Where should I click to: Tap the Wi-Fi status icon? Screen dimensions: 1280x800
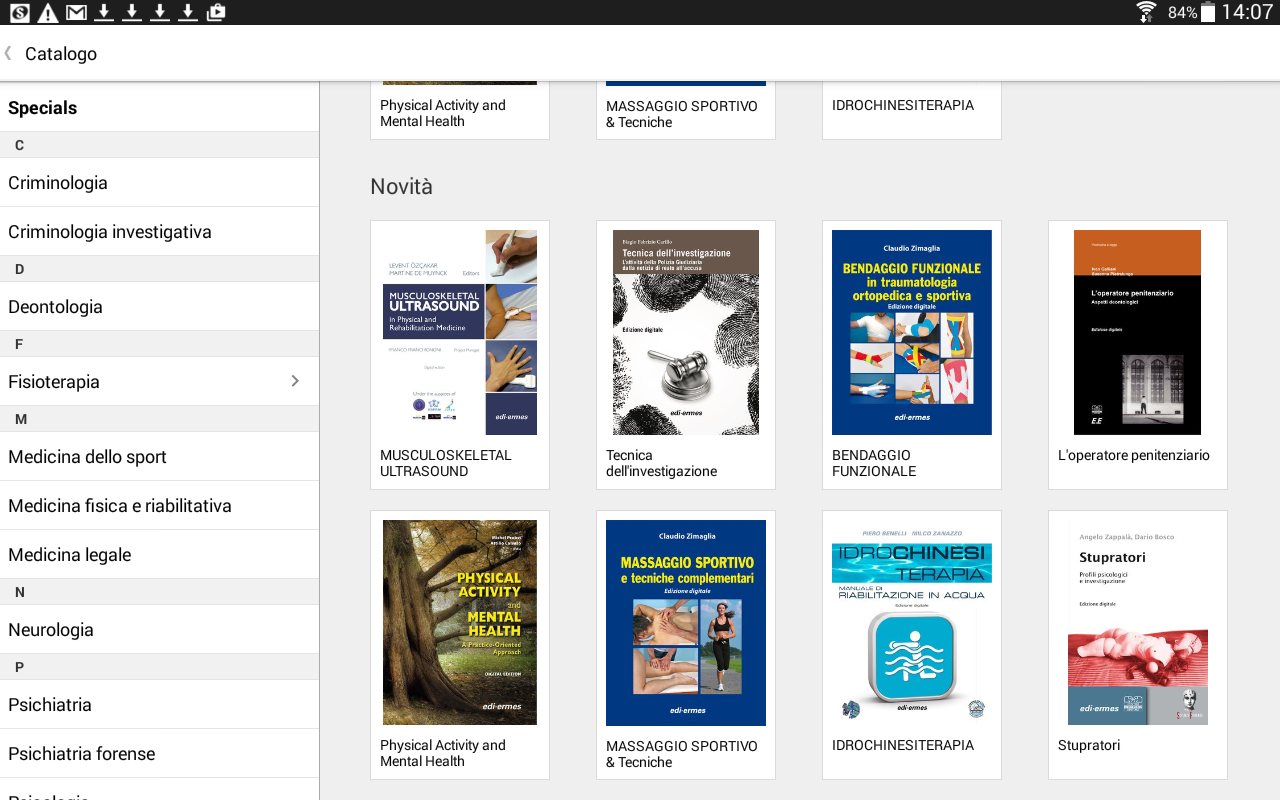tap(1146, 12)
